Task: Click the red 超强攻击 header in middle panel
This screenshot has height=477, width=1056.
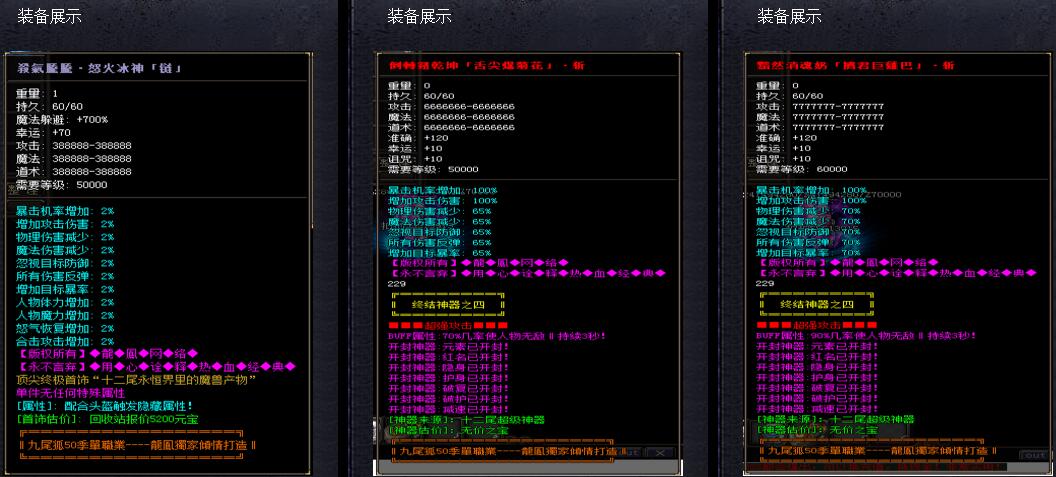Action: tap(450, 325)
